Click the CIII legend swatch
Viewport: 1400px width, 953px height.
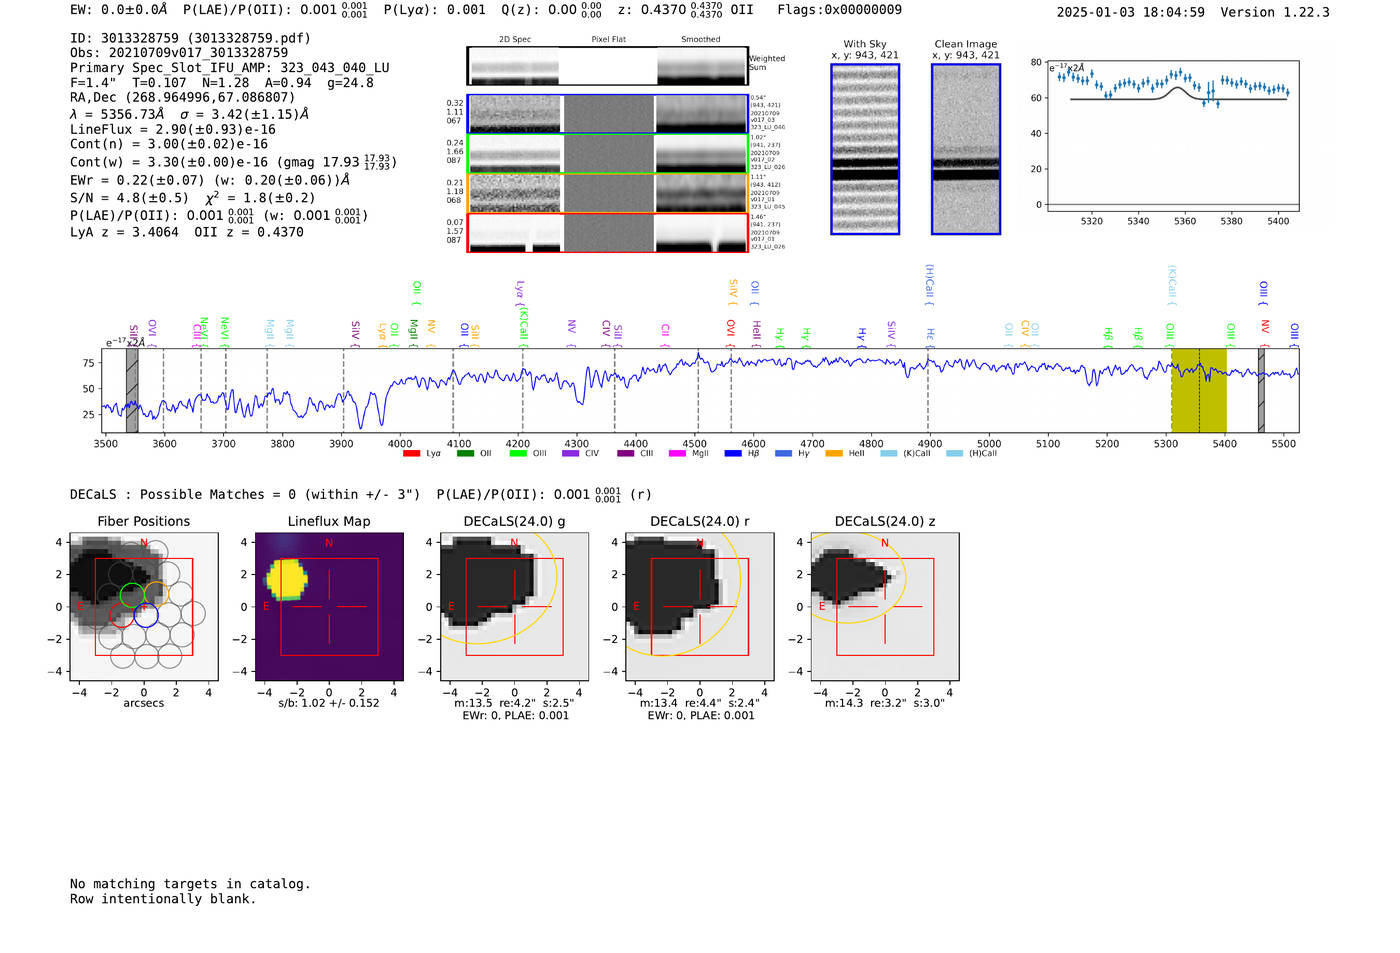[625, 454]
